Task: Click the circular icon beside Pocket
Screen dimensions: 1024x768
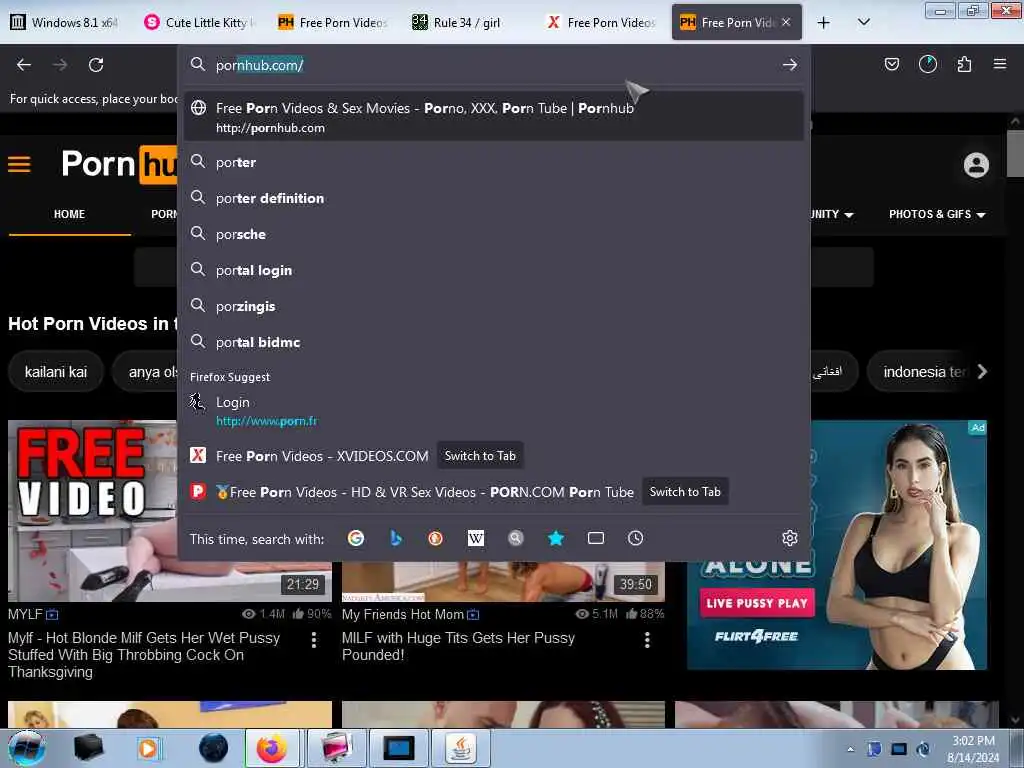Action: [x=927, y=64]
